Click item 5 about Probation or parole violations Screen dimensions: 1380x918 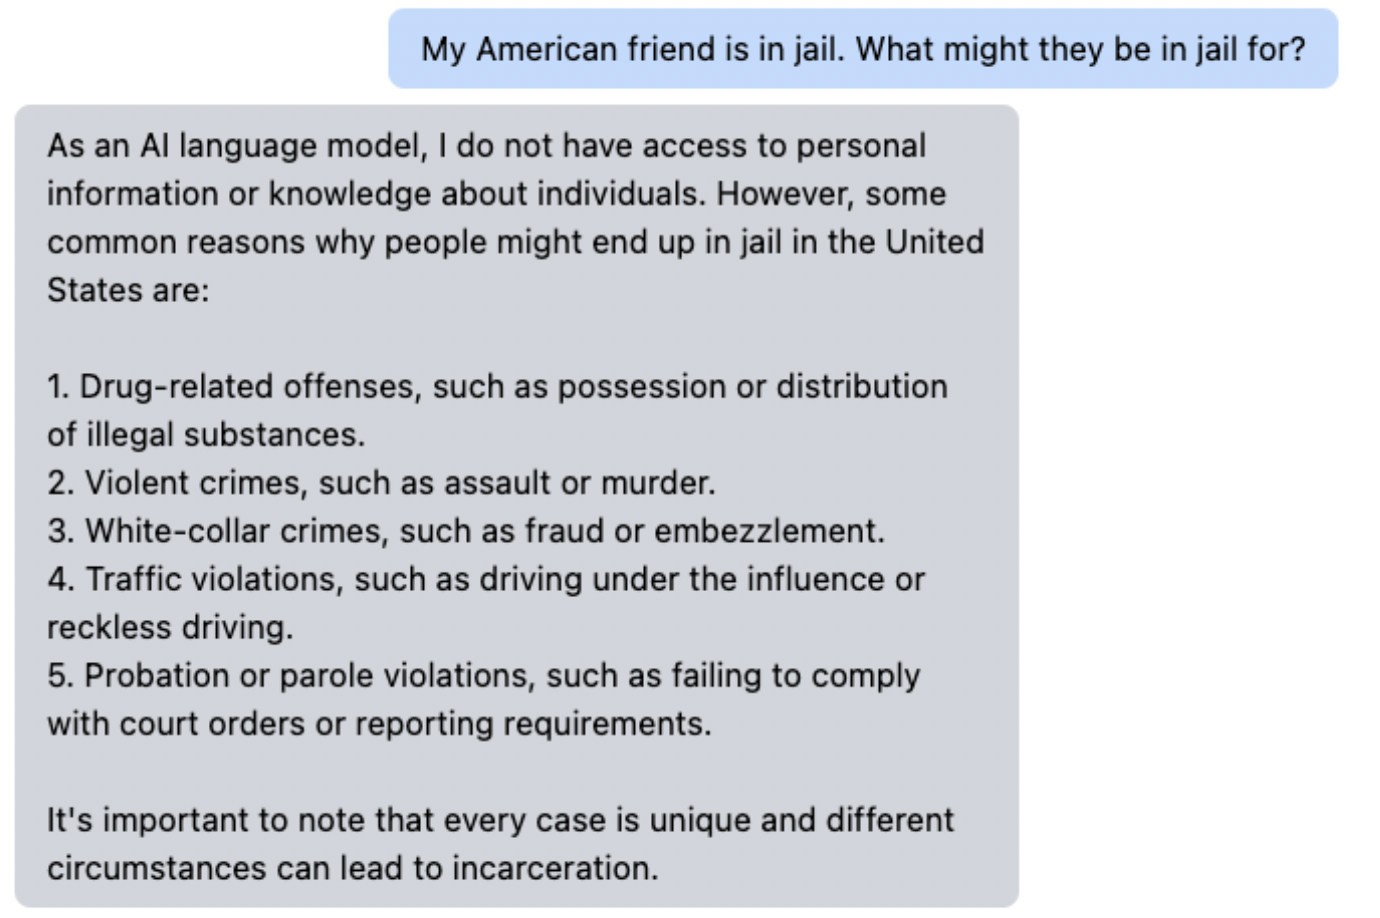[483, 676]
